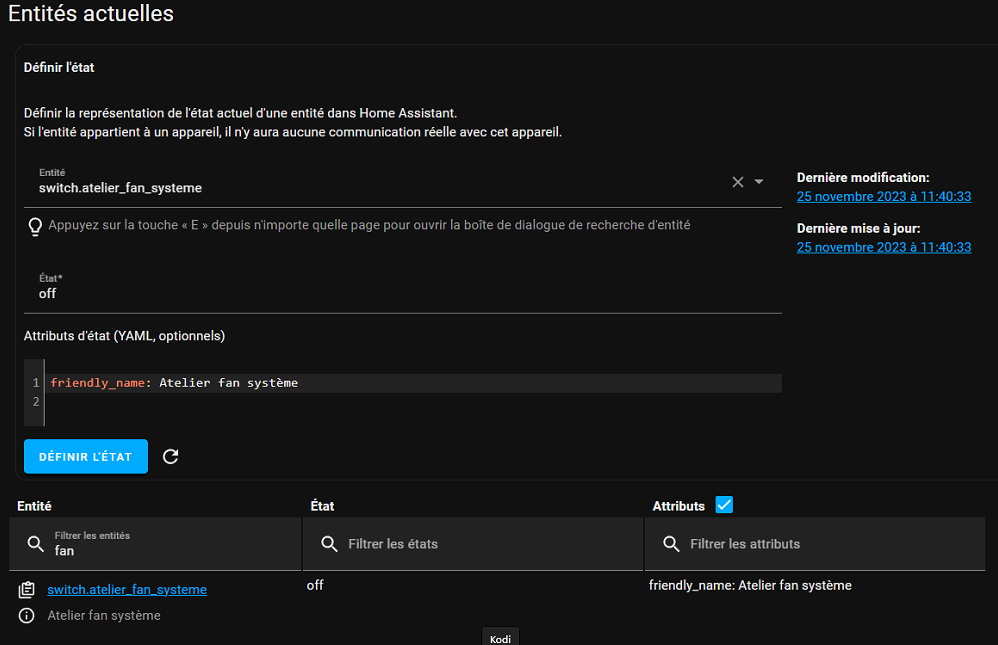Open the switch.atelier_fan_systeme link in the table
This screenshot has height=645, width=998.
pyautogui.click(x=127, y=590)
